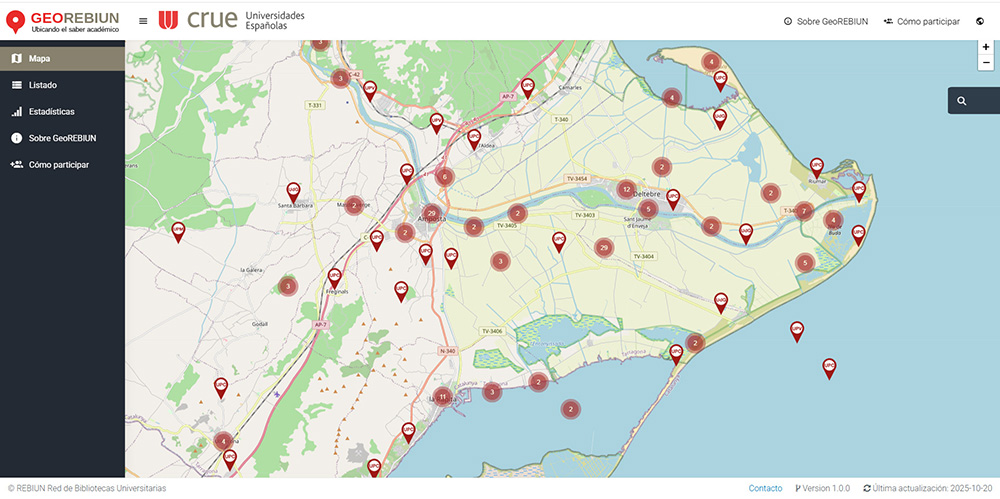Go to Estadísticas in the sidebar
Image resolution: width=1000 pixels, height=499 pixels.
coord(62,112)
